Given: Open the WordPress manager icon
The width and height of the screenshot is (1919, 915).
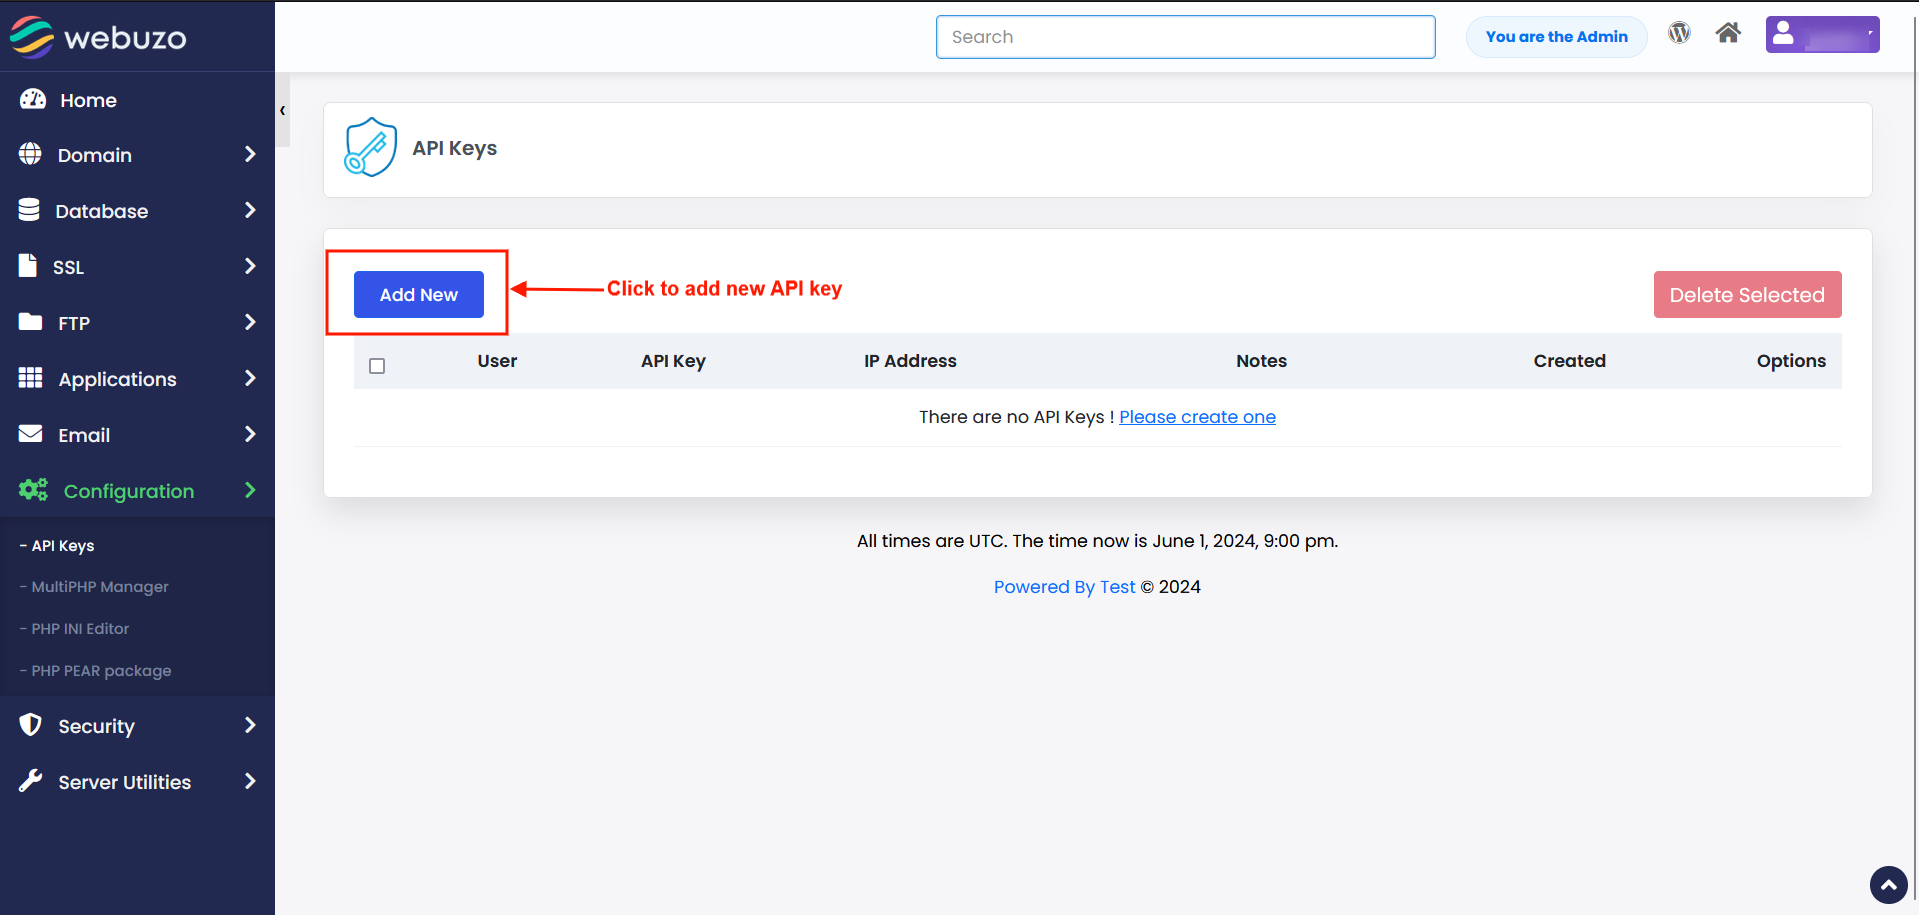Looking at the screenshot, I should (x=1679, y=33).
